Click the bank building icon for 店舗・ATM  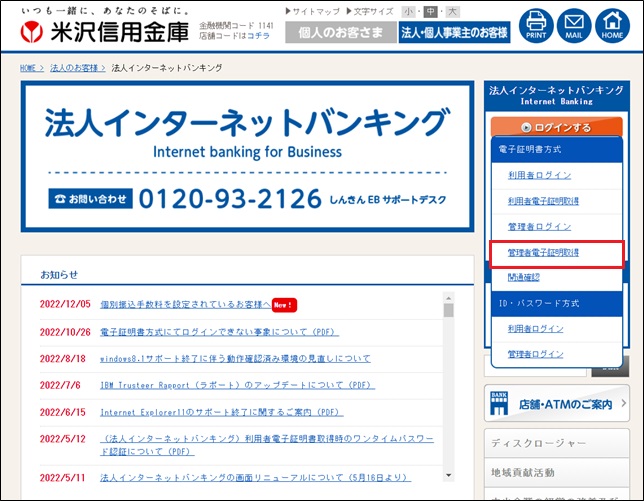pyautogui.click(x=499, y=404)
